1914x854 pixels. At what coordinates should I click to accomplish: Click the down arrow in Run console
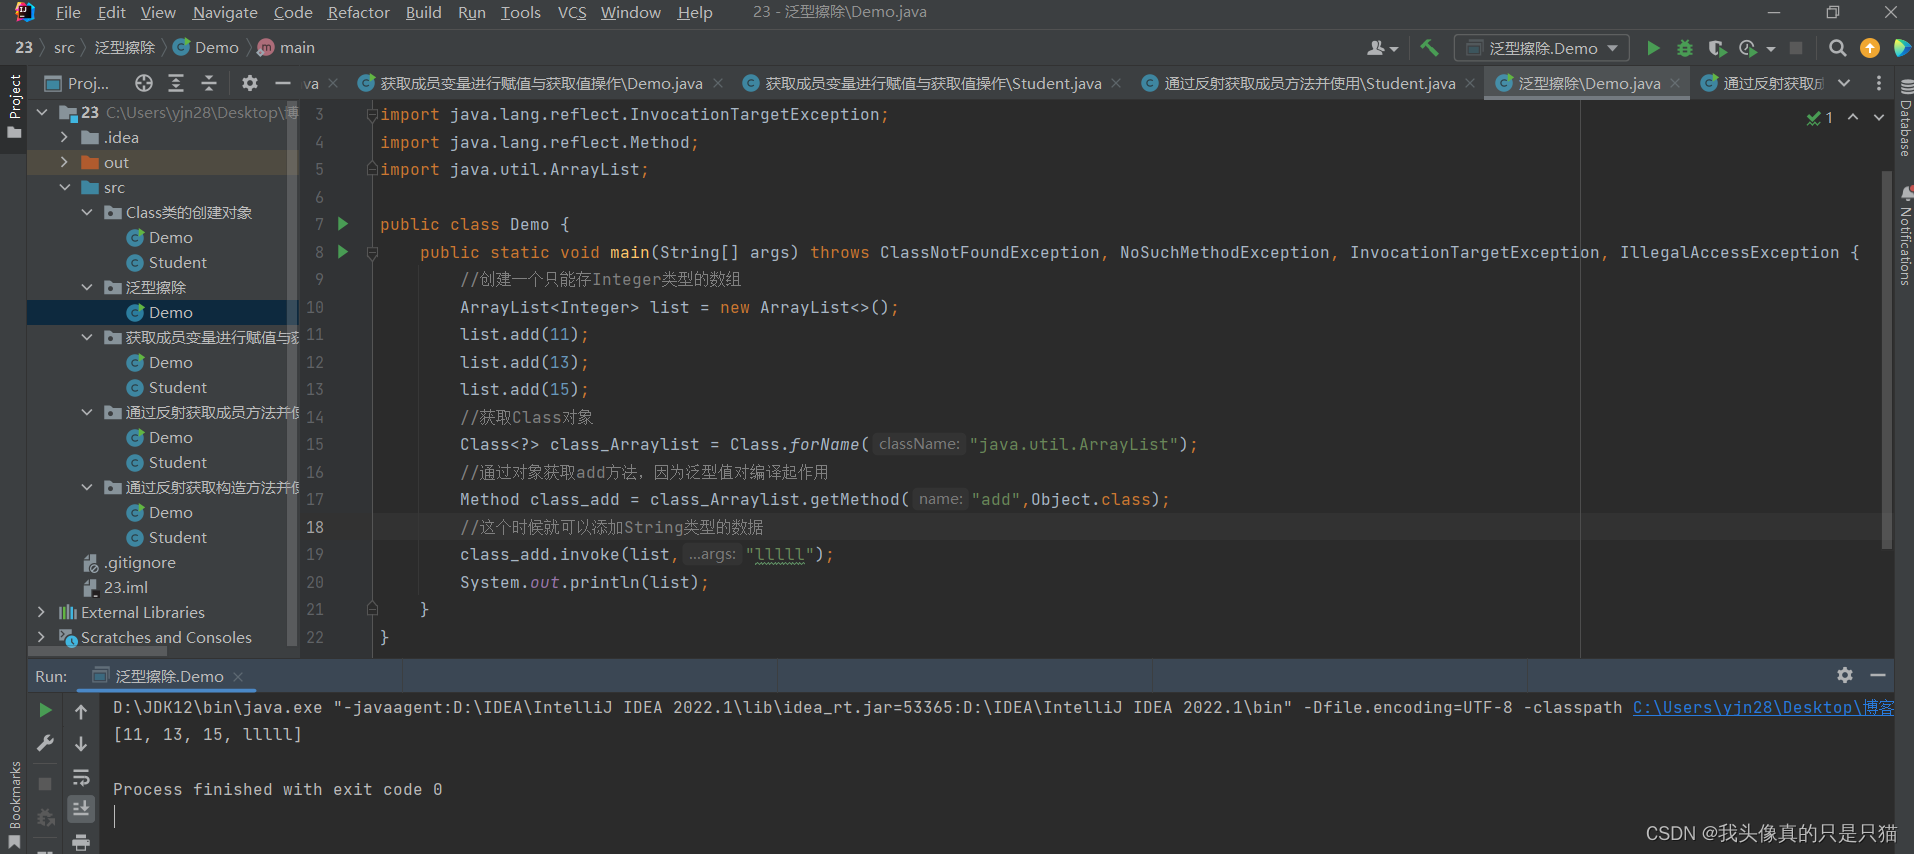tap(81, 744)
